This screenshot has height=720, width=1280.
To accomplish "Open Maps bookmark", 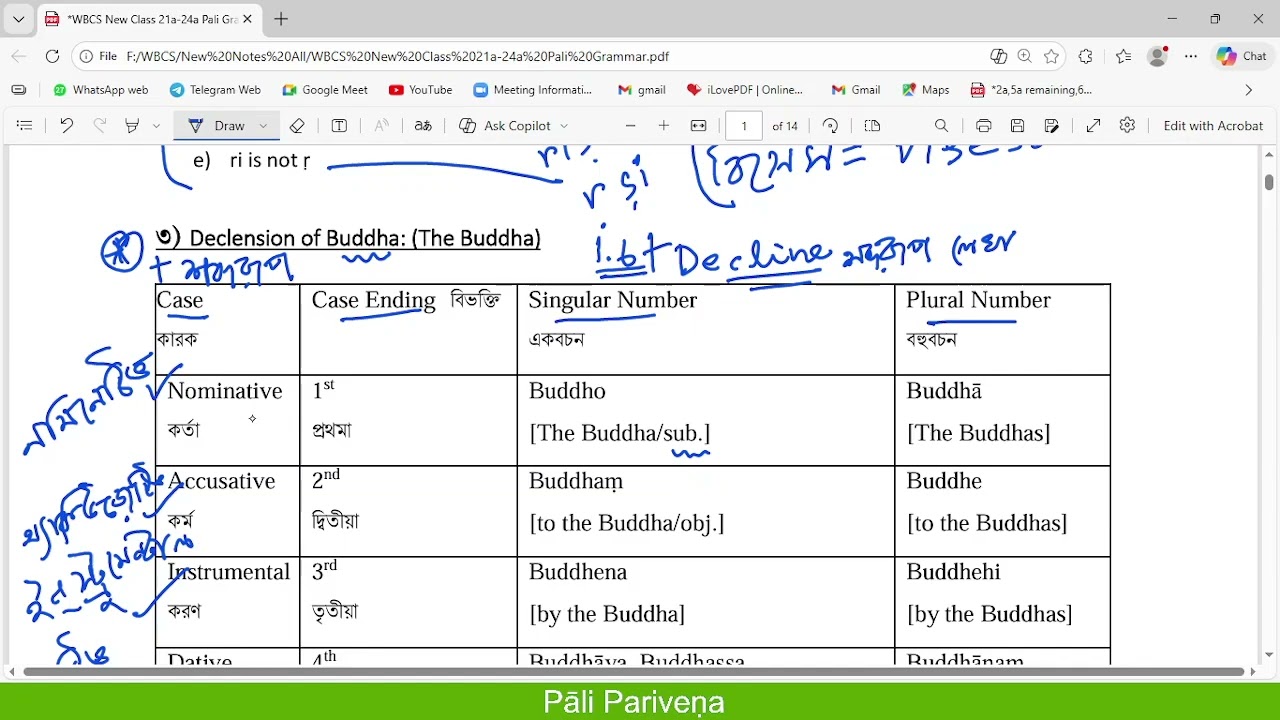I will tap(926, 90).
